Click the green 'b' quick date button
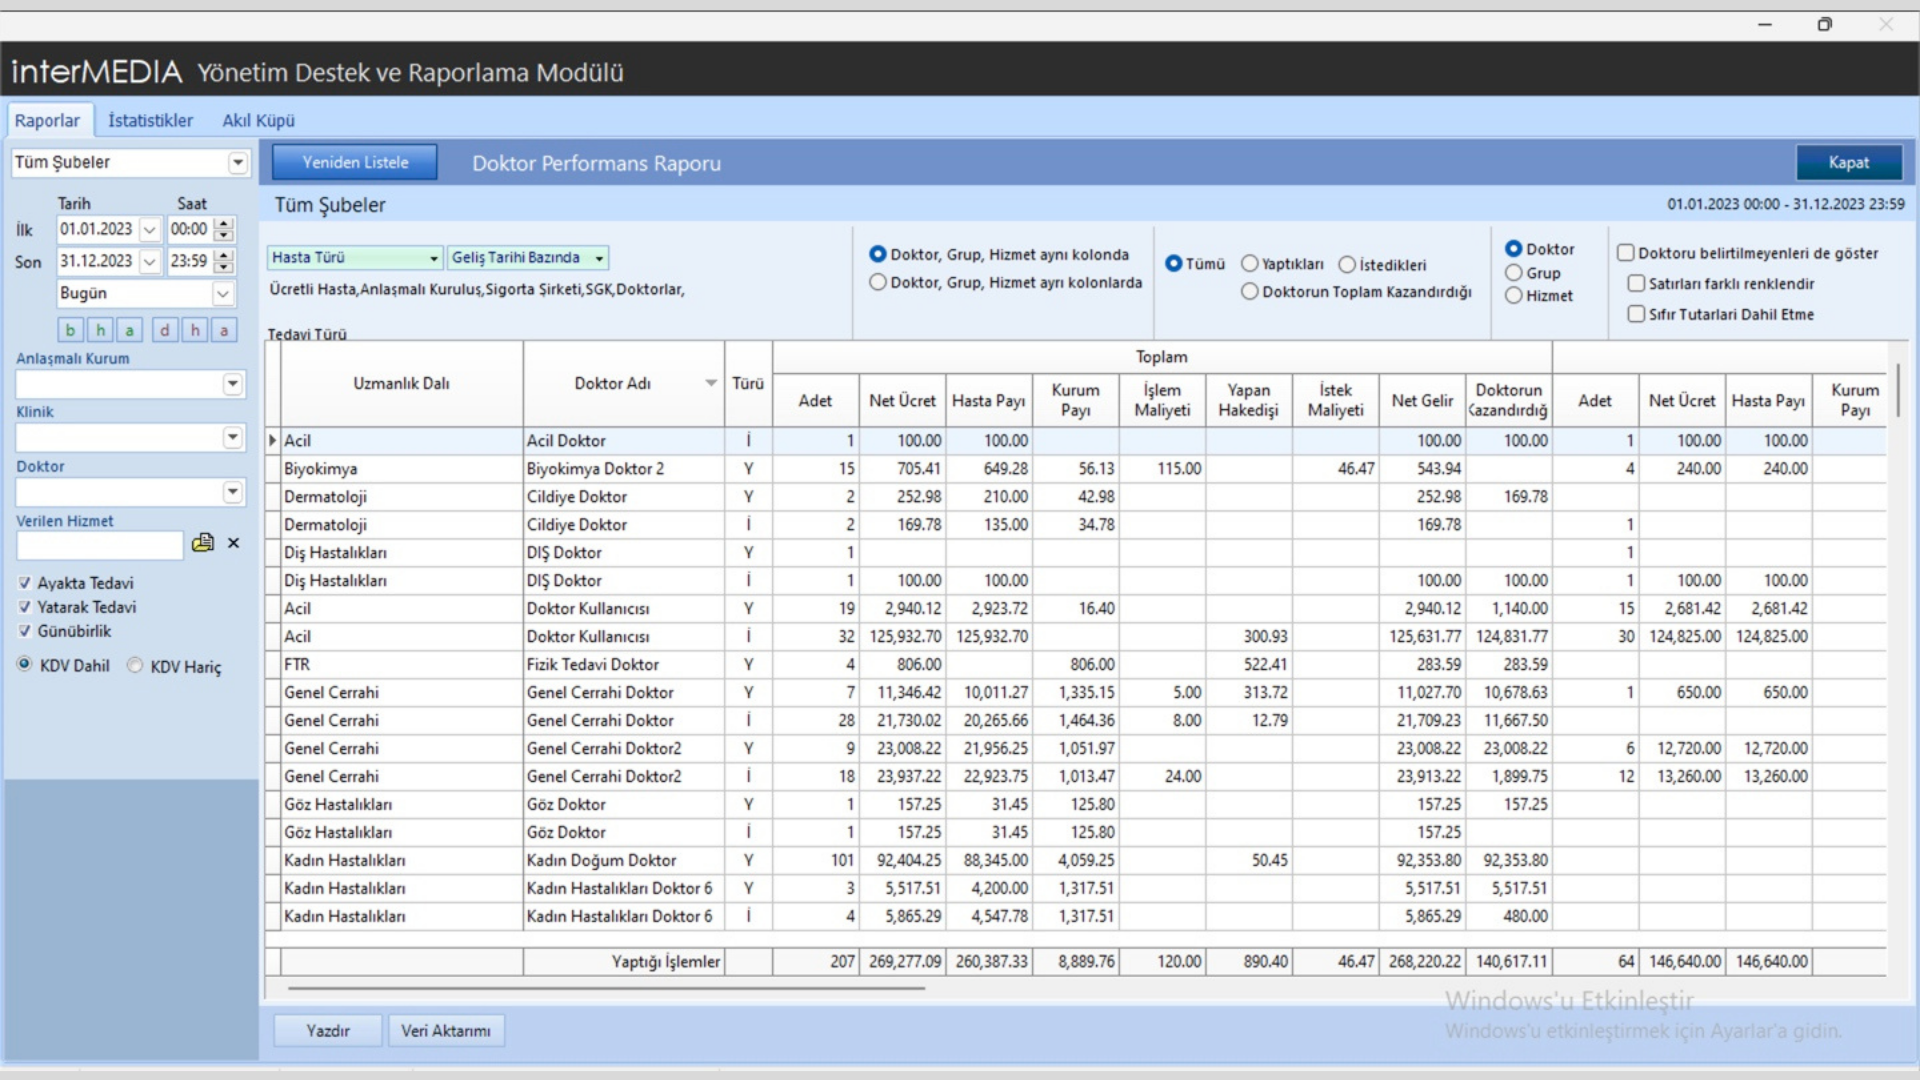 [x=70, y=330]
